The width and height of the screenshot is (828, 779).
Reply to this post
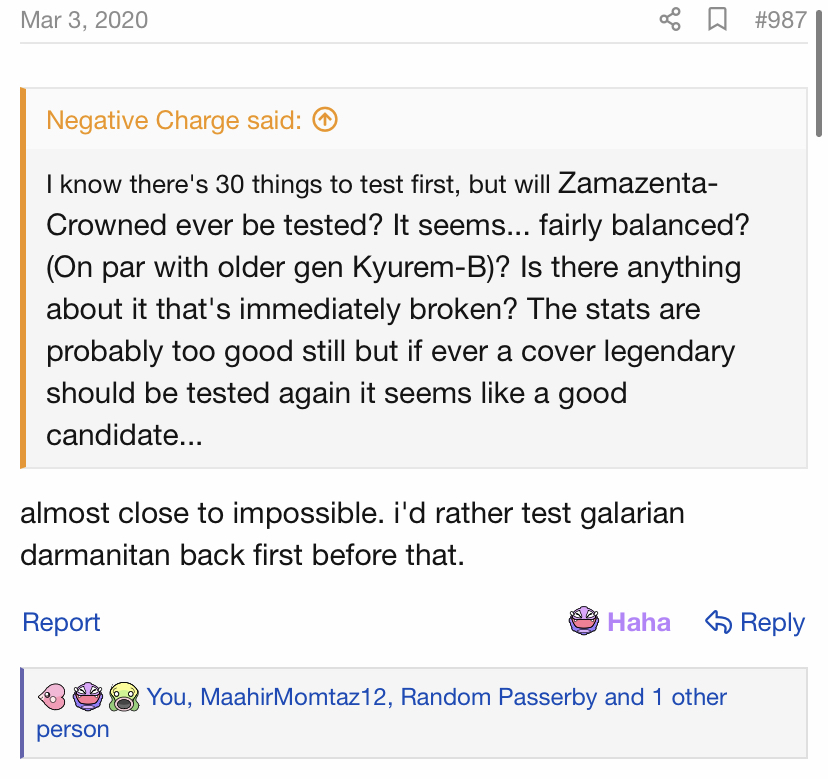(772, 622)
